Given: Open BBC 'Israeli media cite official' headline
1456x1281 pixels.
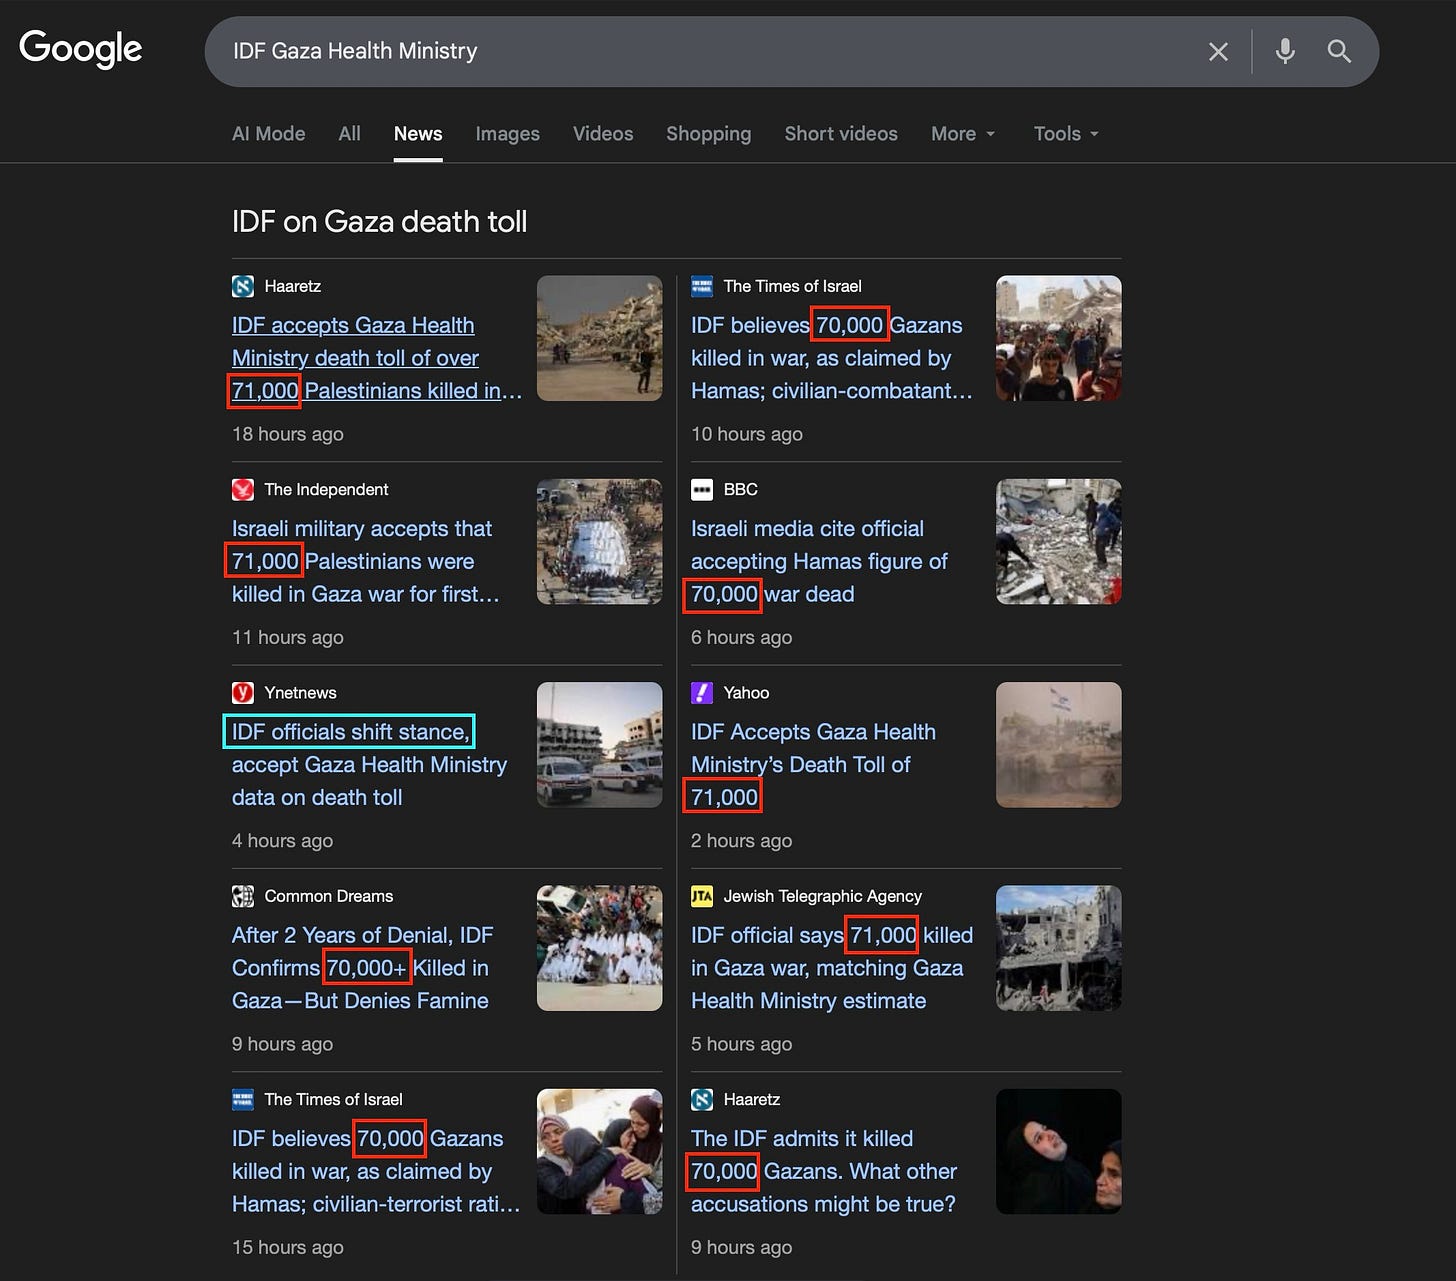Looking at the screenshot, I should pos(819,561).
